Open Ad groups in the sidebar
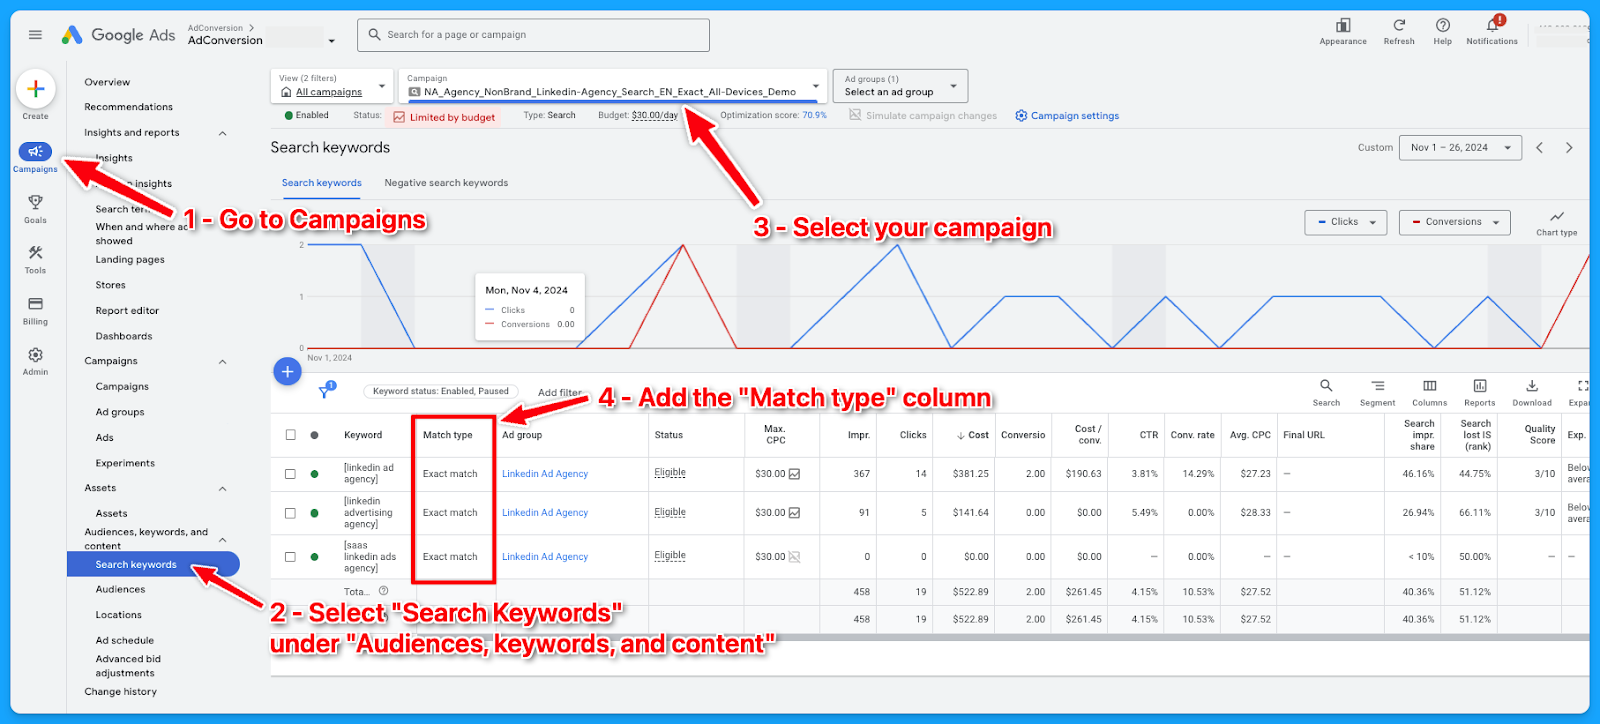The height and width of the screenshot is (724, 1600). pos(120,412)
